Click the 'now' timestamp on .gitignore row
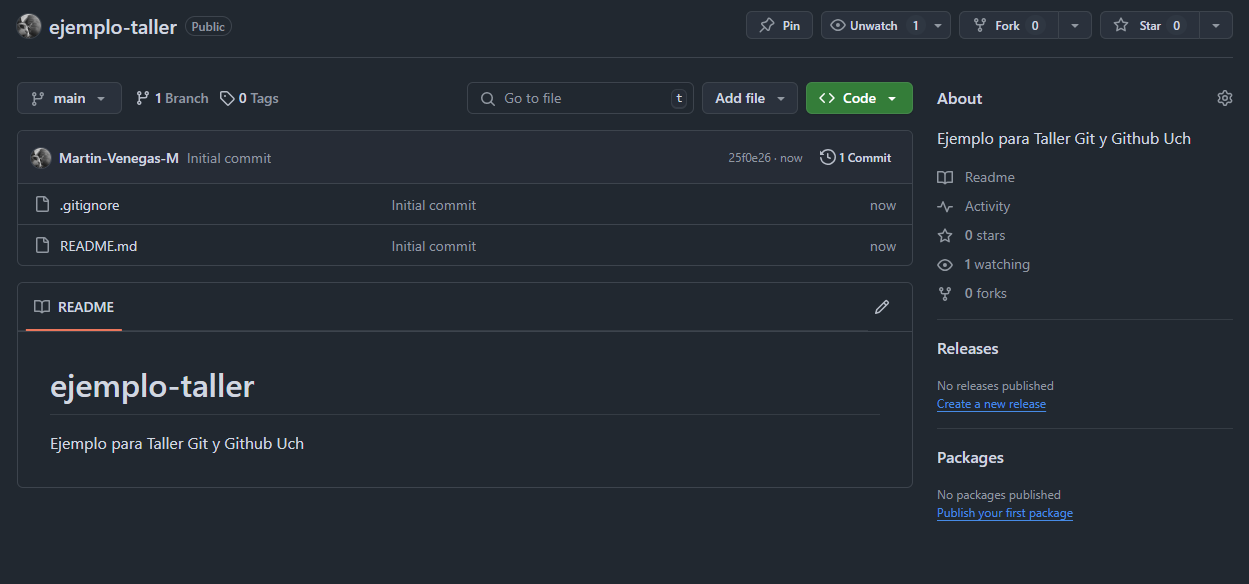Screen dimensions: 1249x584 (x=883, y=205)
